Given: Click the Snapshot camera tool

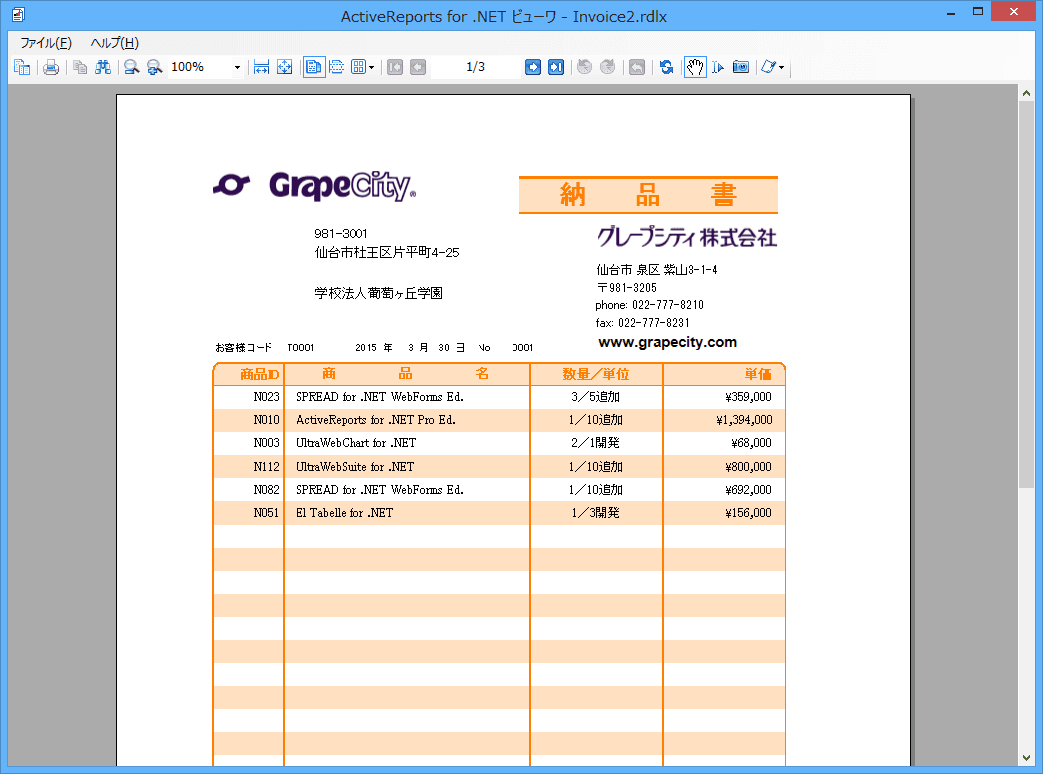Looking at the screenshot, I should [740, 67].
